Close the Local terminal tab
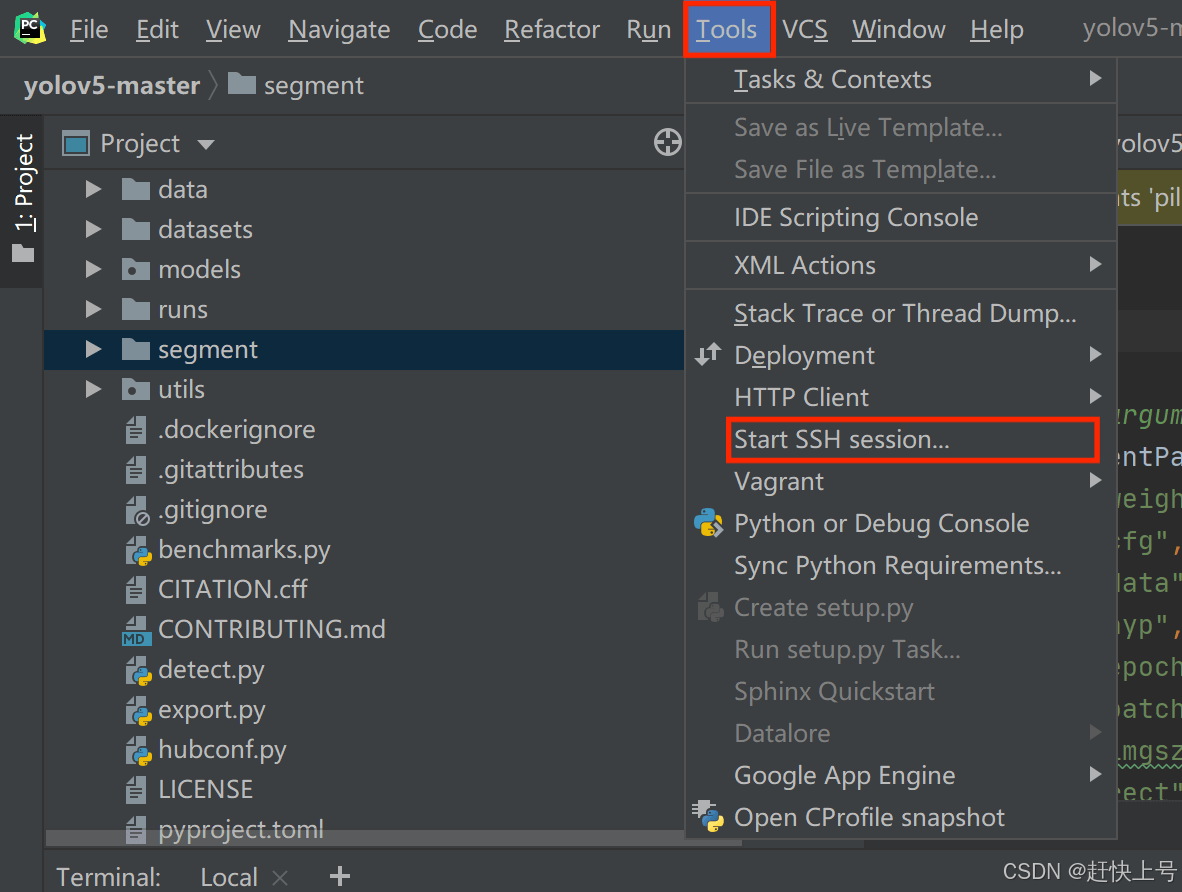Image resolution: width=1182 pixels, height=892 pixels. click(280, 878)
